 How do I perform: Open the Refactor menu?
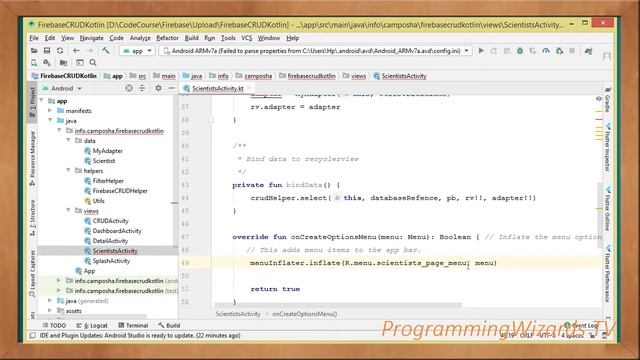click(x=167, y=38)
